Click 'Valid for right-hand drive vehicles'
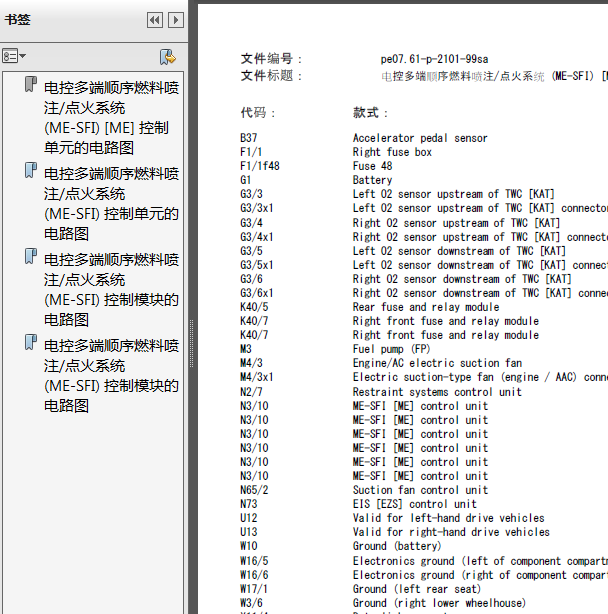 [x=451, y=532]
